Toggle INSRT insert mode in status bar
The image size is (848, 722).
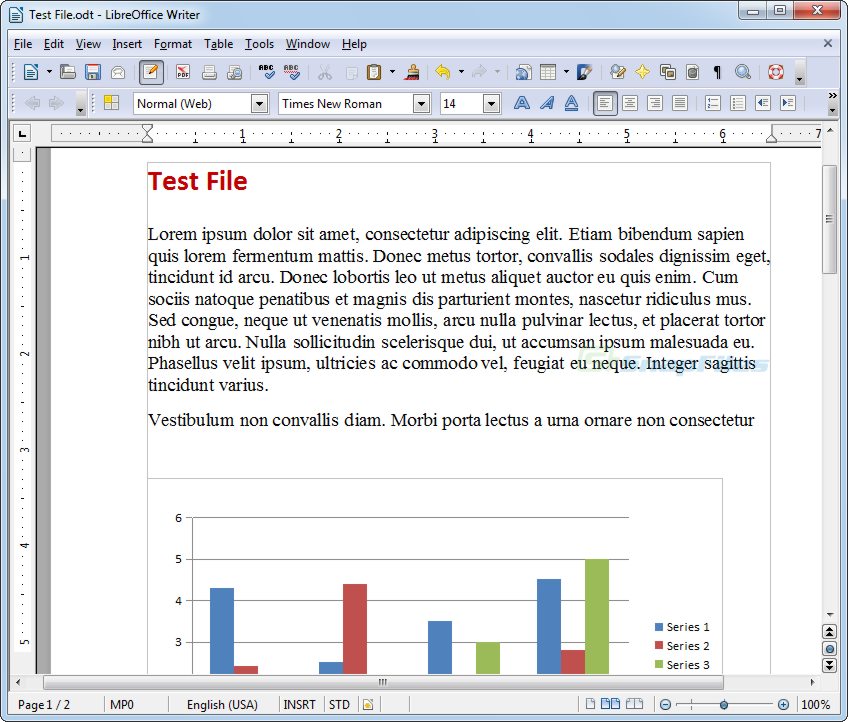[x=298, y=705]
